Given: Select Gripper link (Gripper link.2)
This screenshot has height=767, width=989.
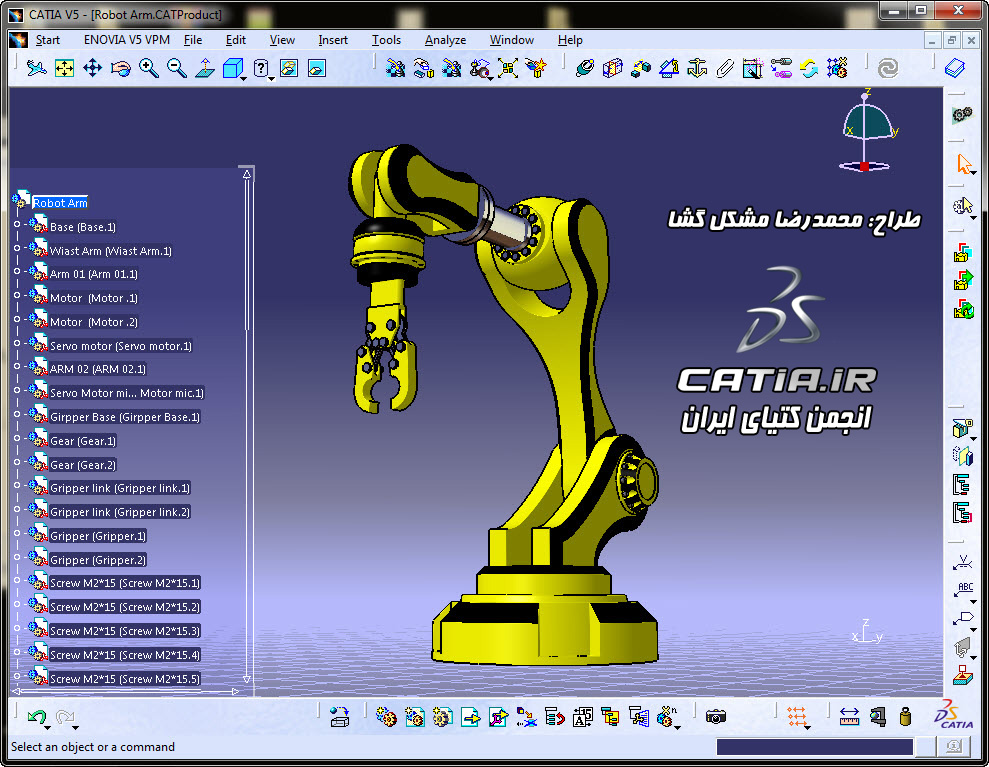Looking at the screenshot, I should [120, 512].
